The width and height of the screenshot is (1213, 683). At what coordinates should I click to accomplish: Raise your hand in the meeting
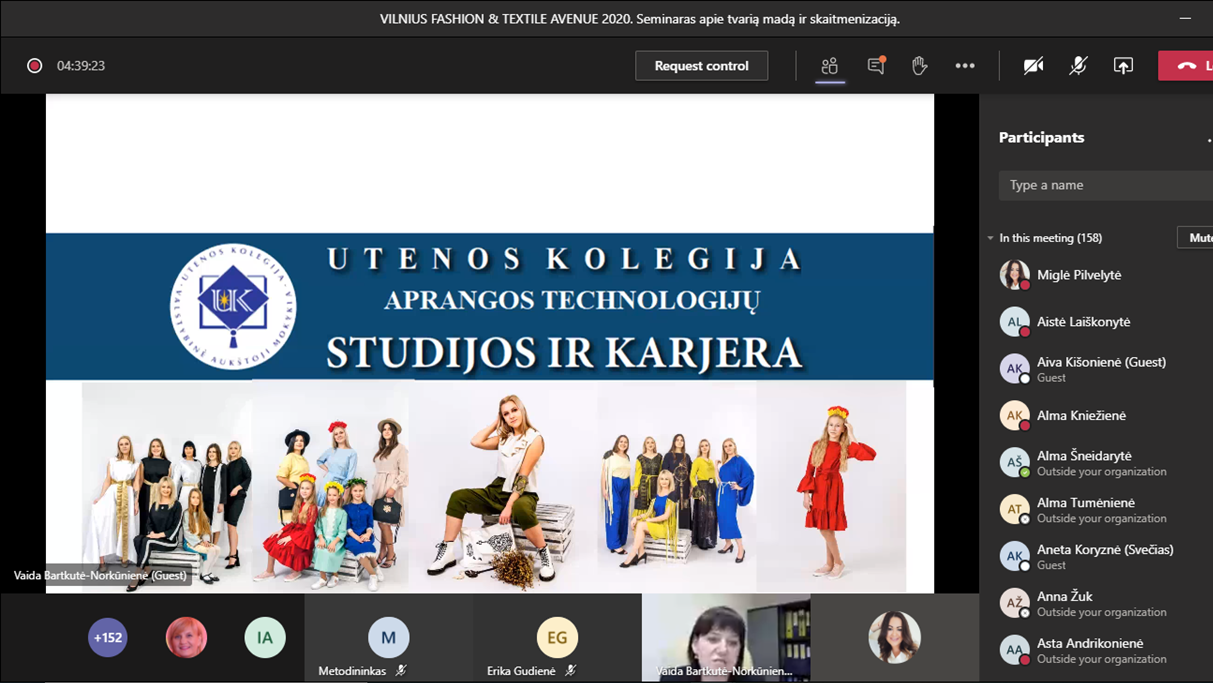click(919, 66)
